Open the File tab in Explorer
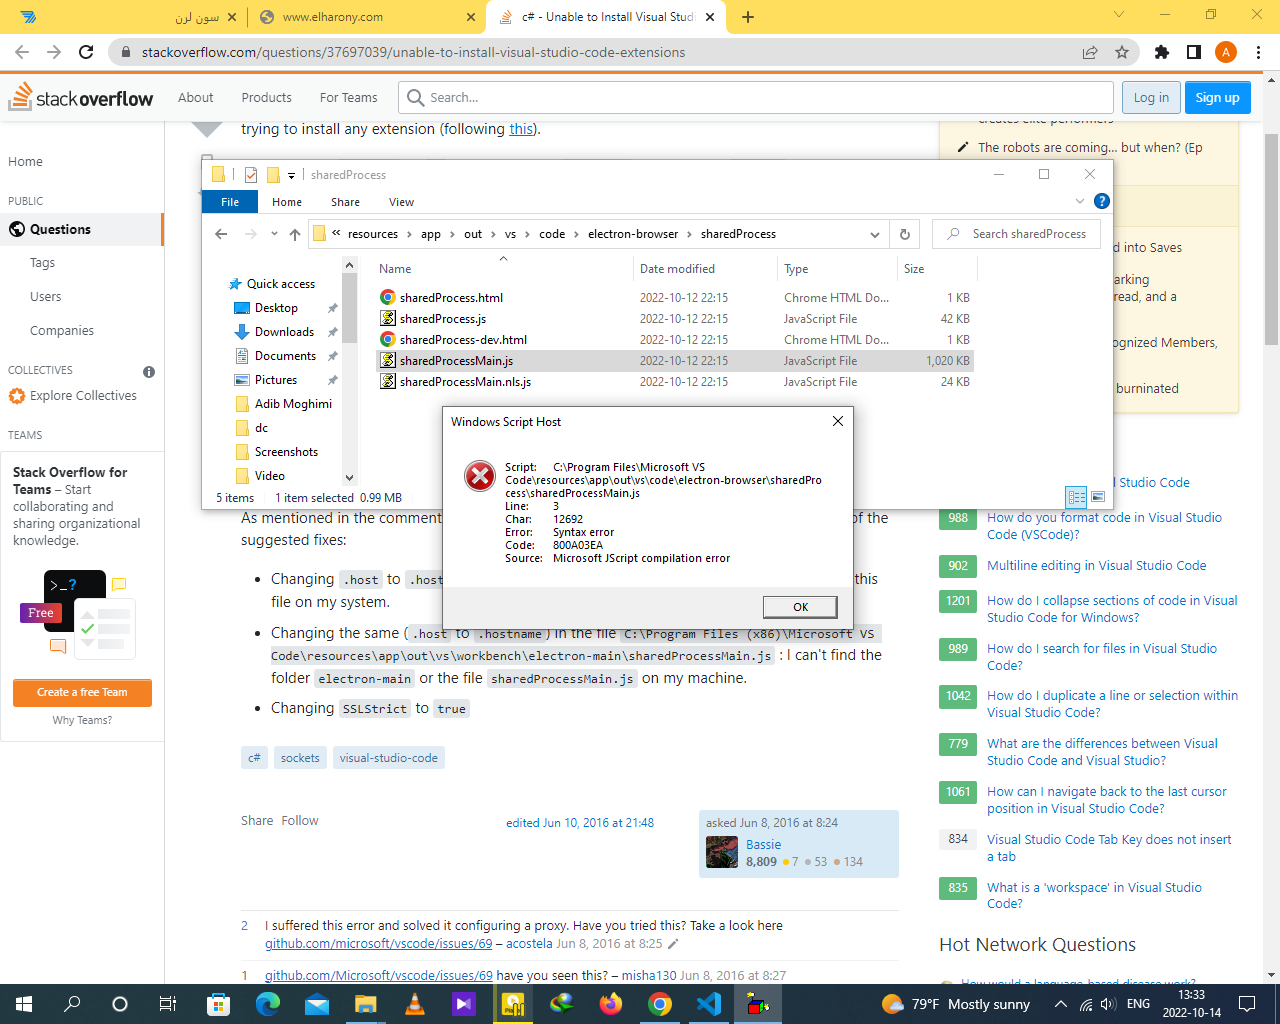The width and height of the screenshot is (1280, 1024). 230,201
